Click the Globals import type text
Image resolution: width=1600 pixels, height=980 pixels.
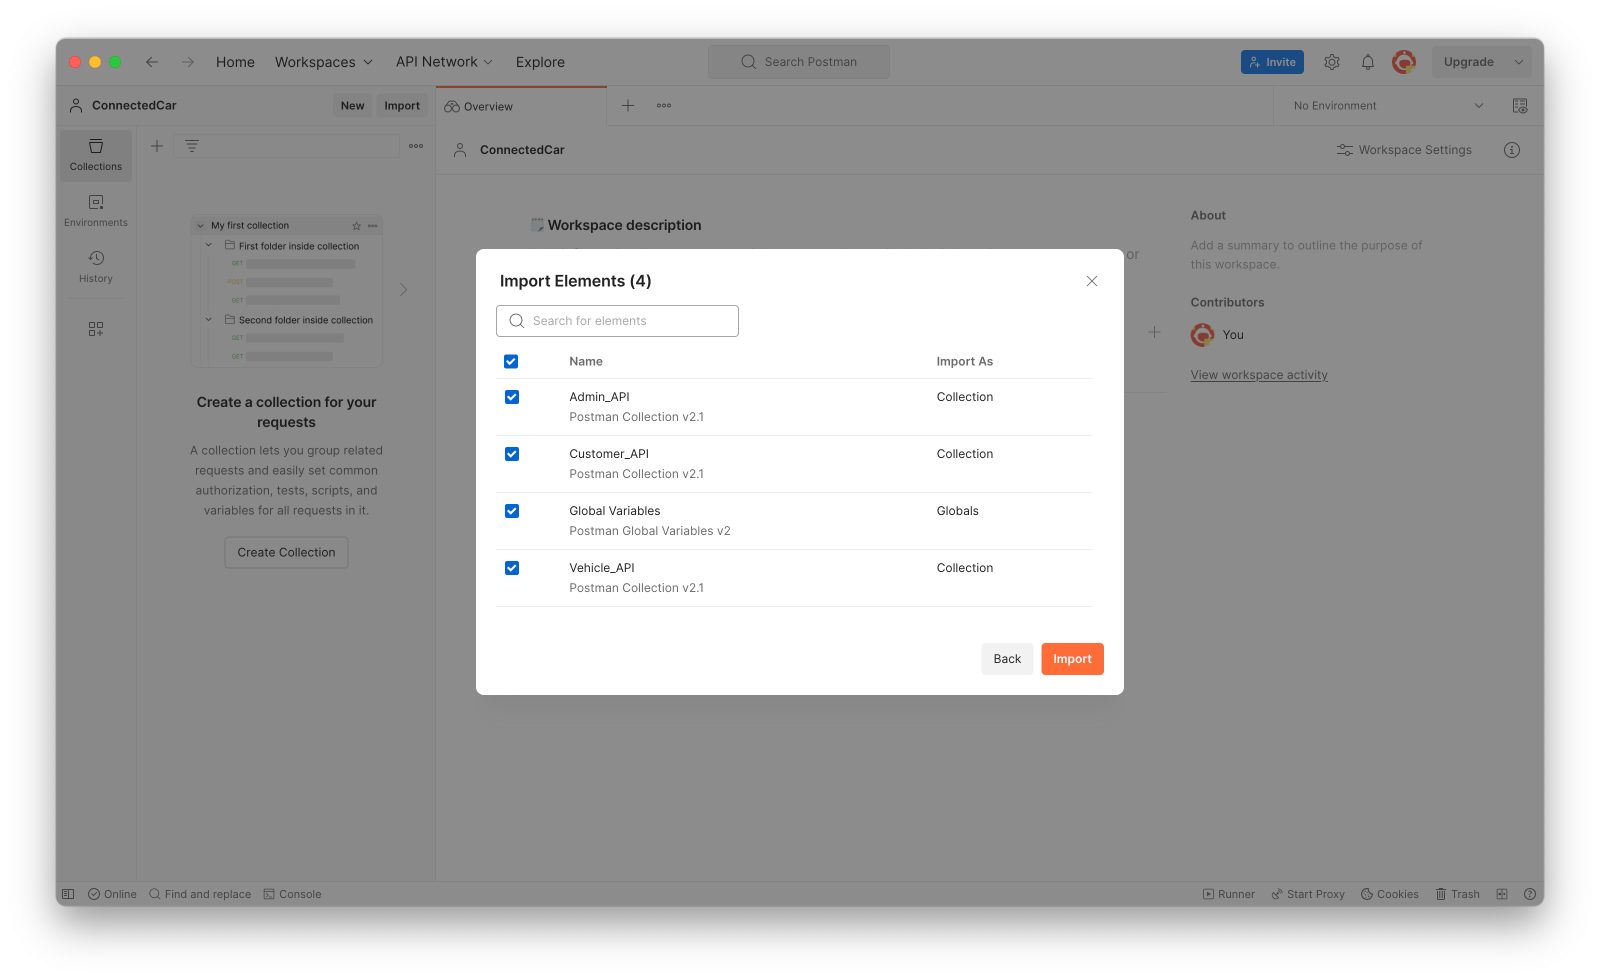[x=957, y=511]
